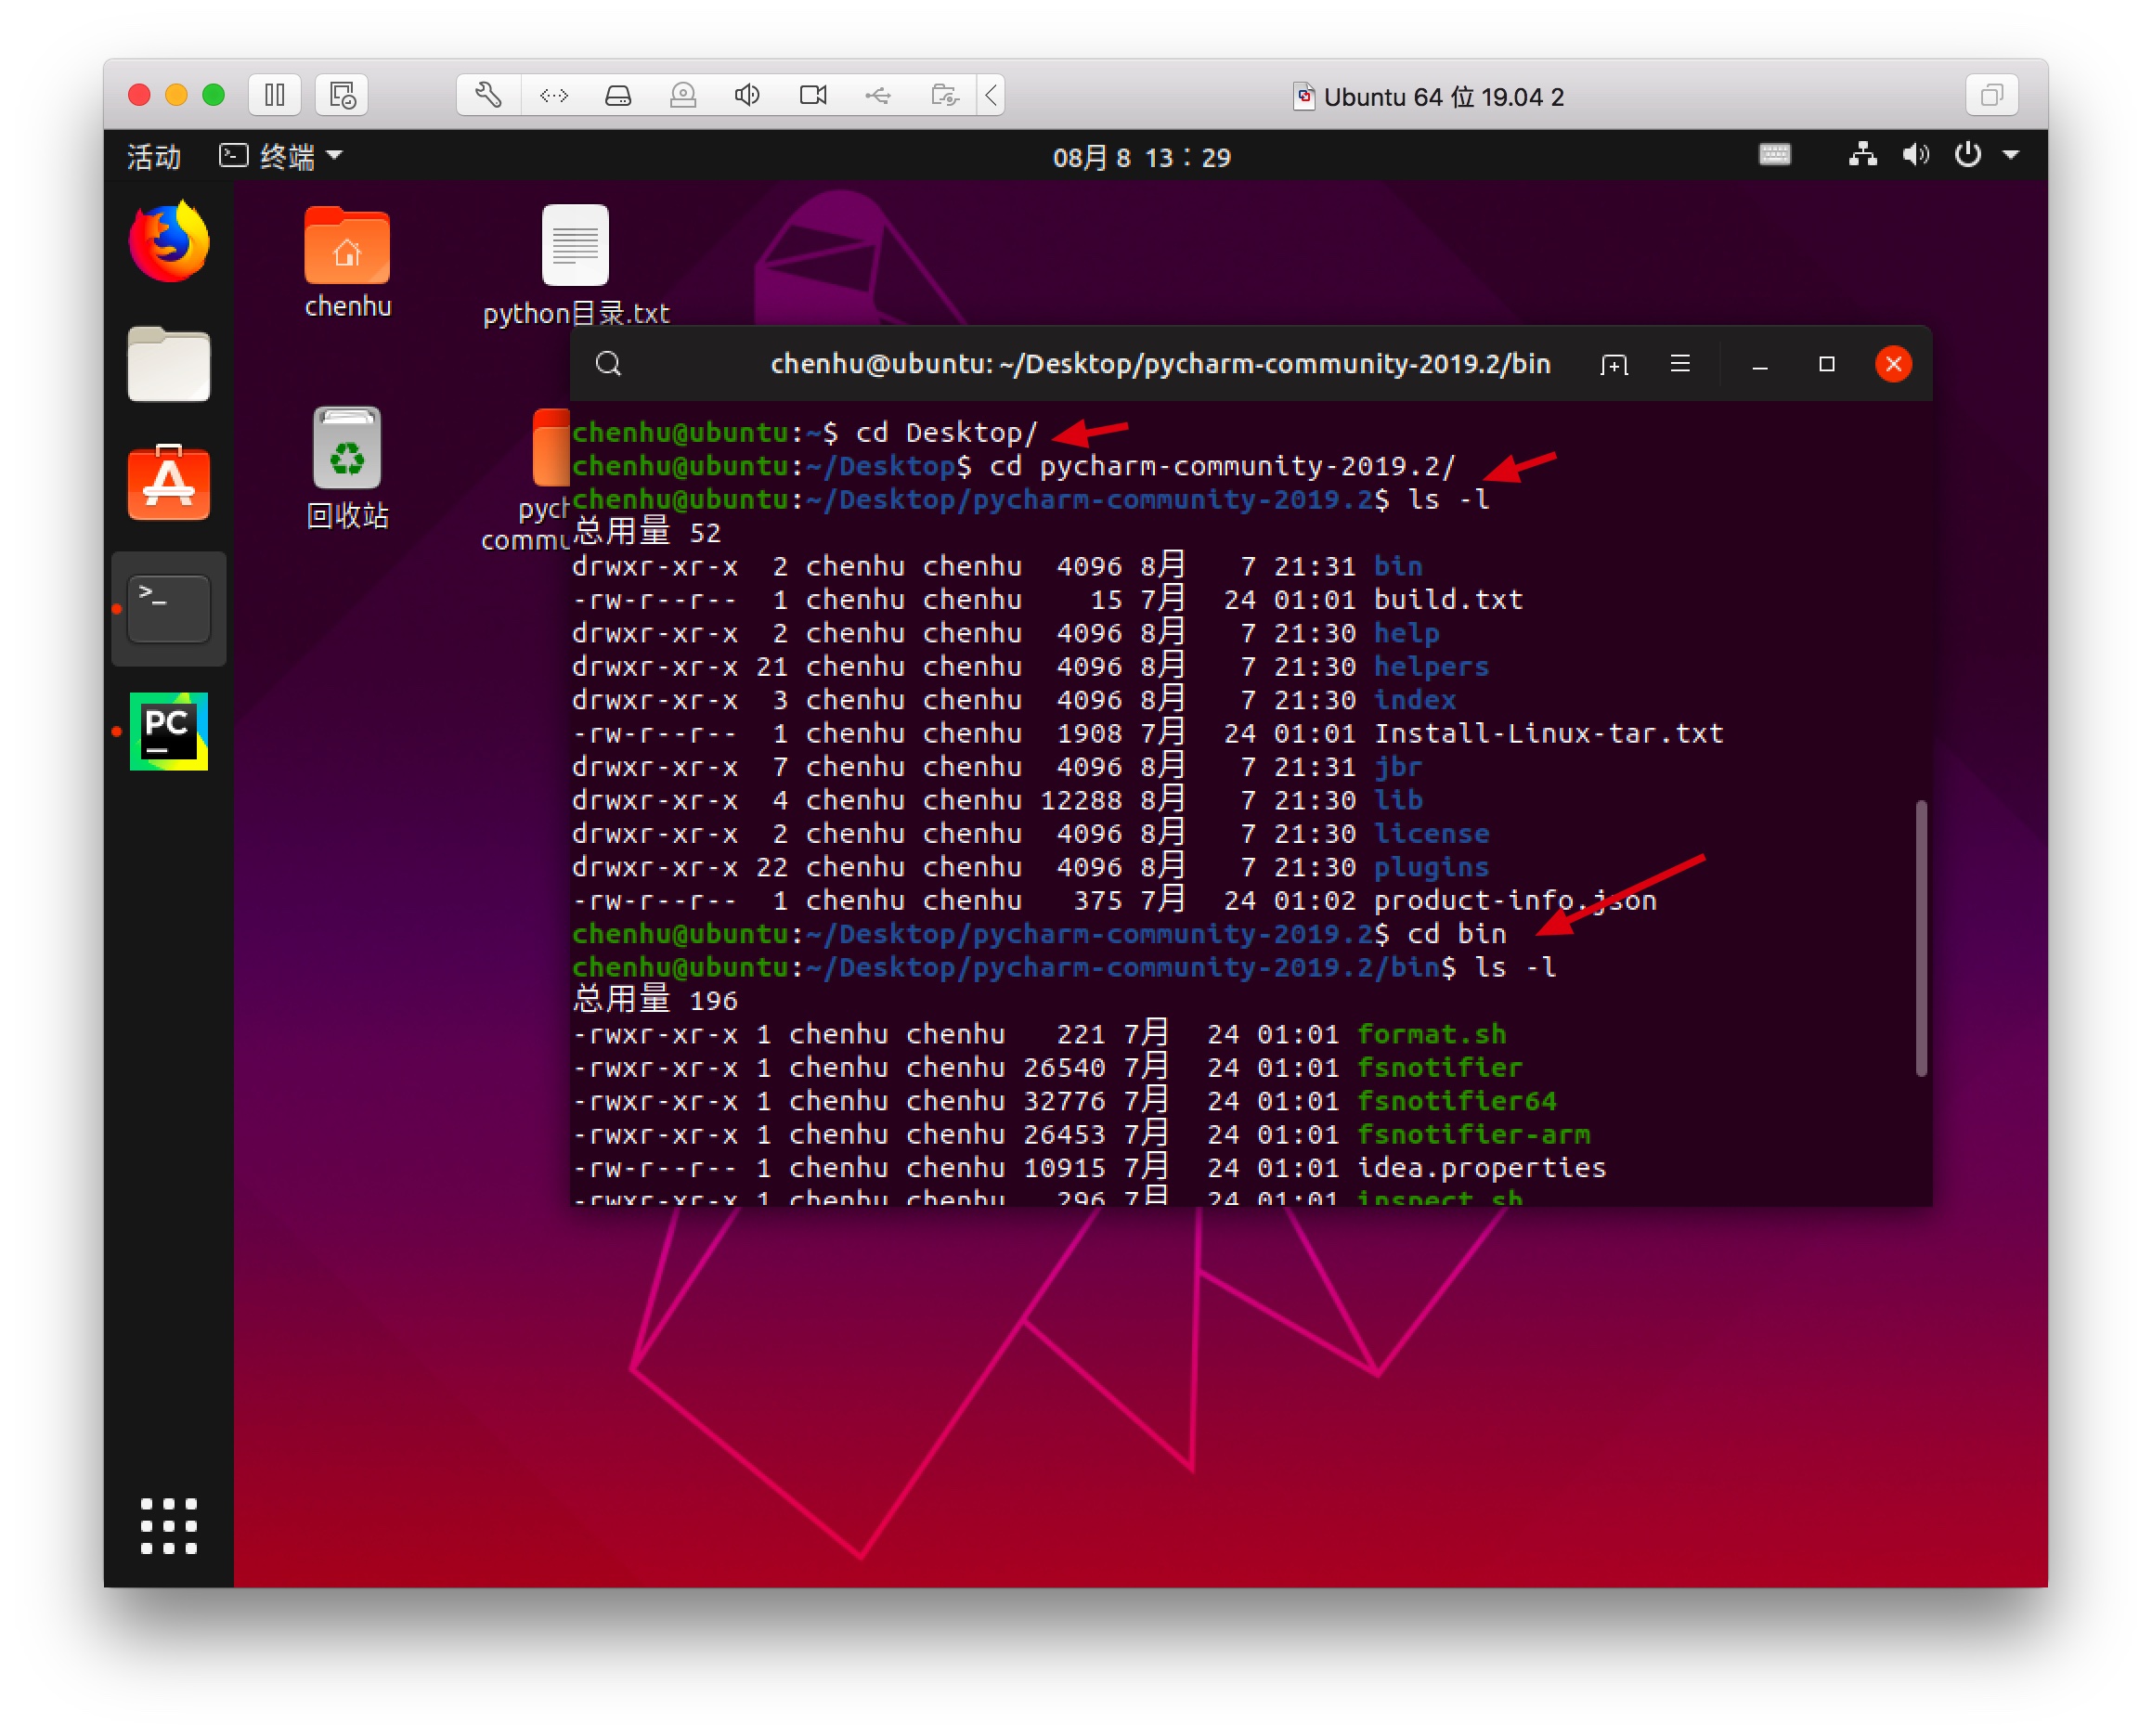
Task: Click the network adapter arrows icon
Action: (x=554, y=96)
